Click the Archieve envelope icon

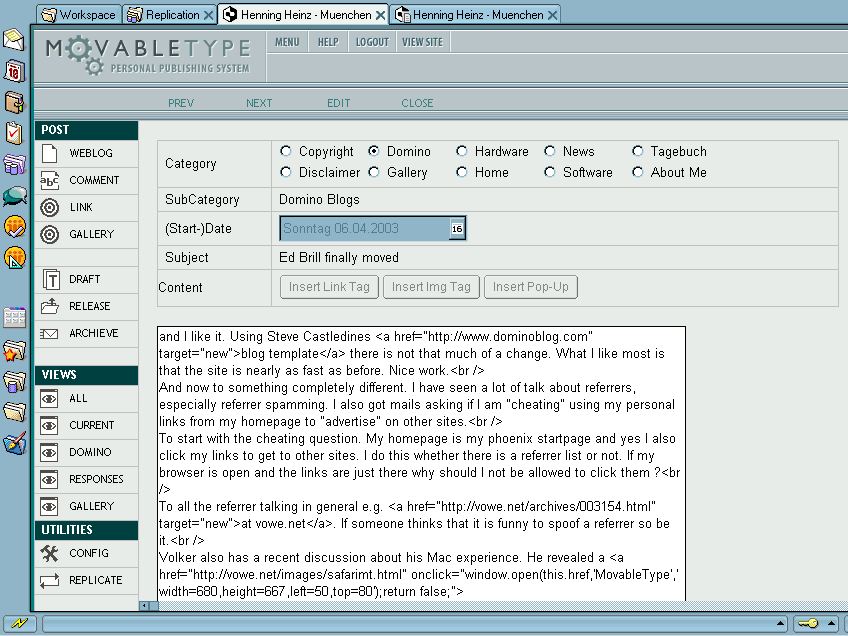point(49,334)
